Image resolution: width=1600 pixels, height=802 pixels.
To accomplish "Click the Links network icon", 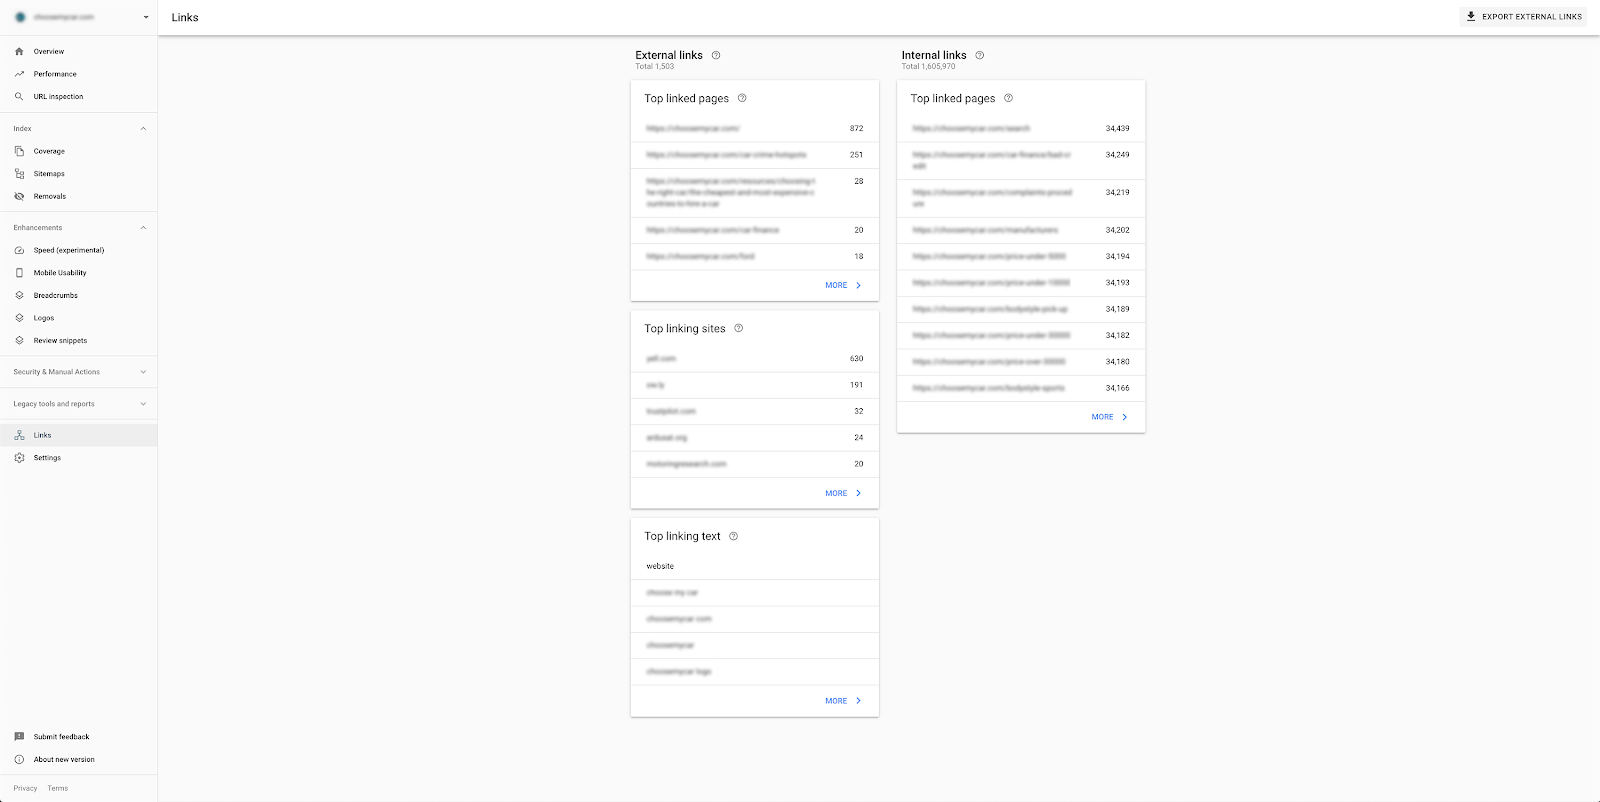I will [x=19, y=435].
